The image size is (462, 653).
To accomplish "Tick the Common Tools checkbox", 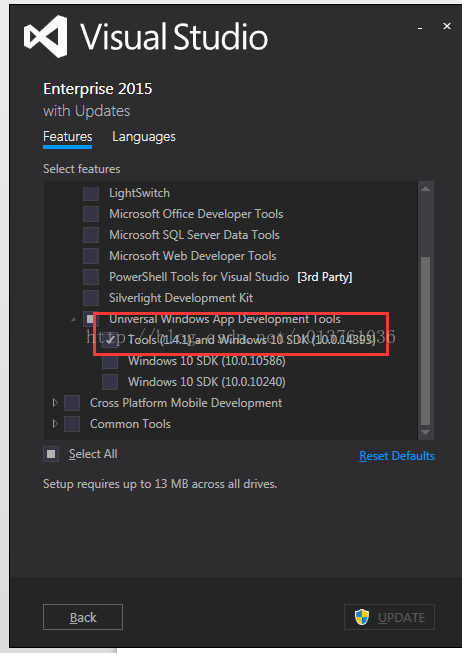I will [72, 424].
